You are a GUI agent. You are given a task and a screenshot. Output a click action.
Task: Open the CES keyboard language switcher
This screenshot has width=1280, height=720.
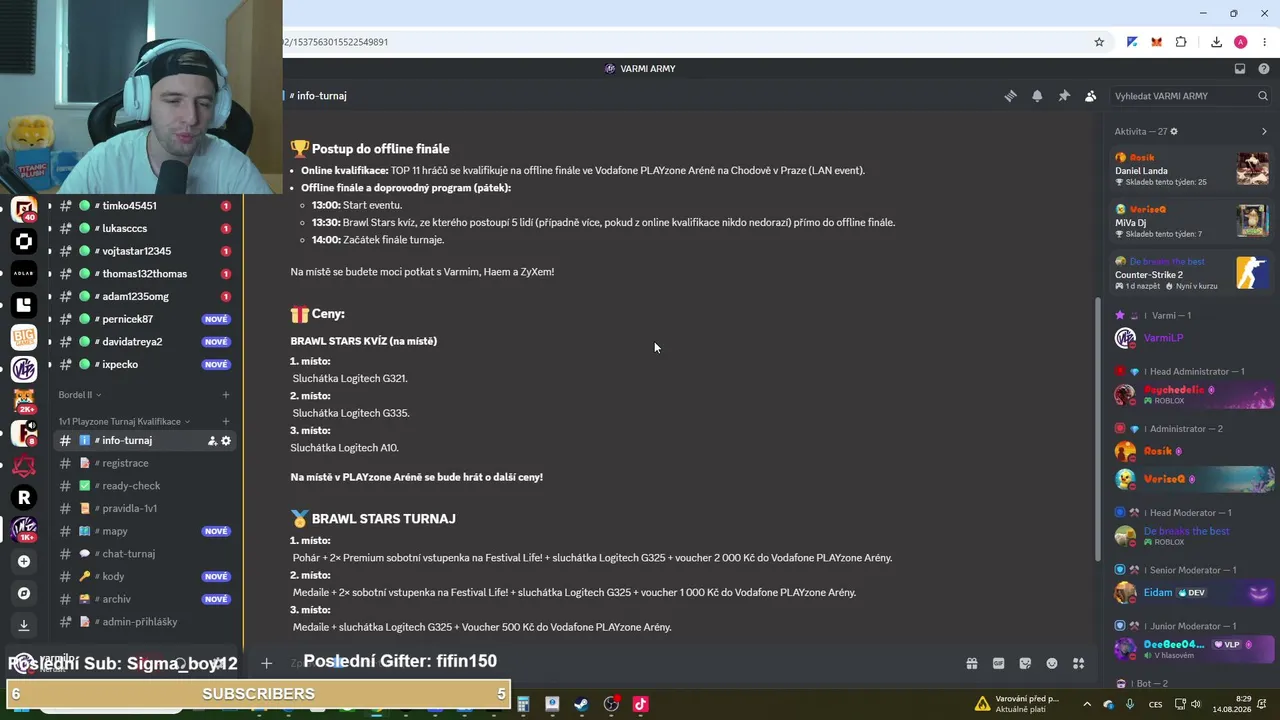tap(1156, 704)
